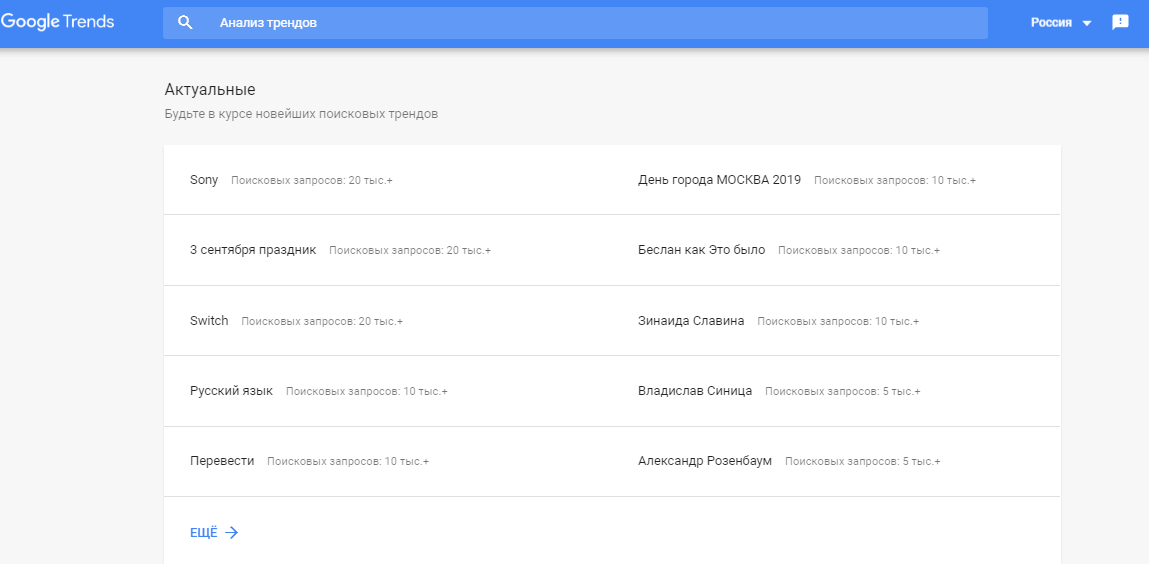The image size is (1149, 564).
Task: Select the Русский язык trend
Action: (231, 391)
